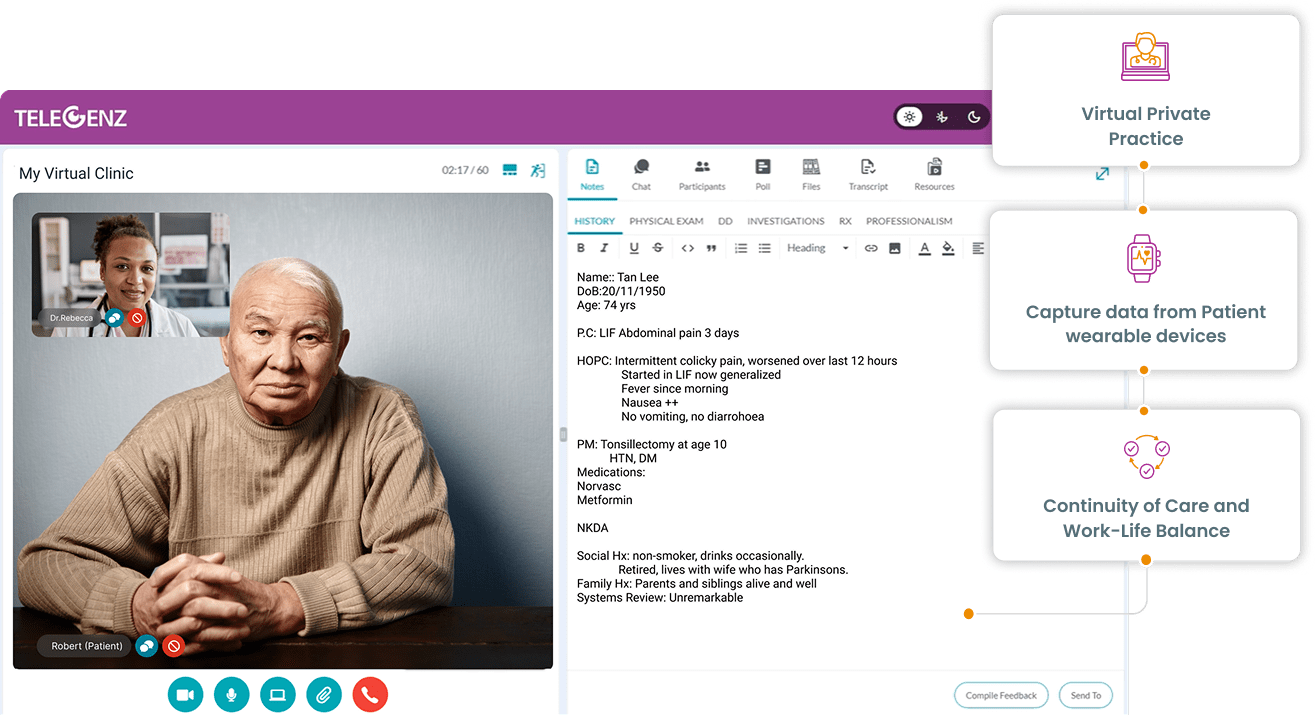Select the INVESTIGATIONS tab
Viewport: 1315px width, 715px height.
coord(785,221)
